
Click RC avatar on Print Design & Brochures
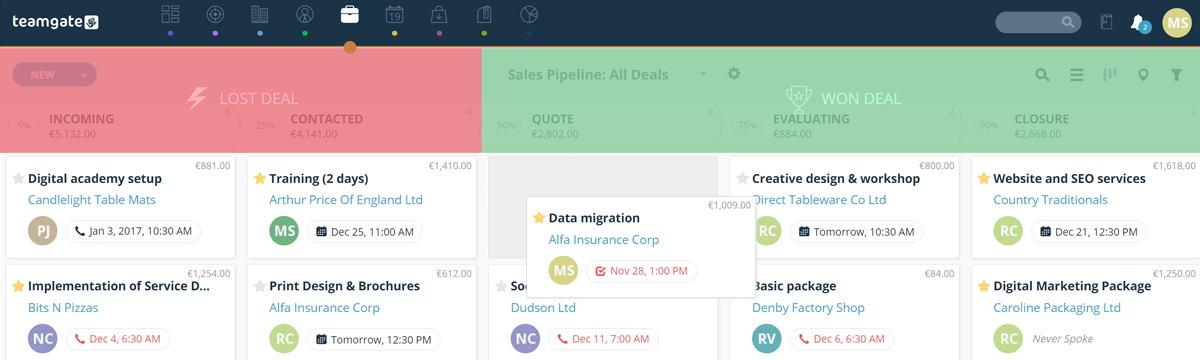point(284,339)
